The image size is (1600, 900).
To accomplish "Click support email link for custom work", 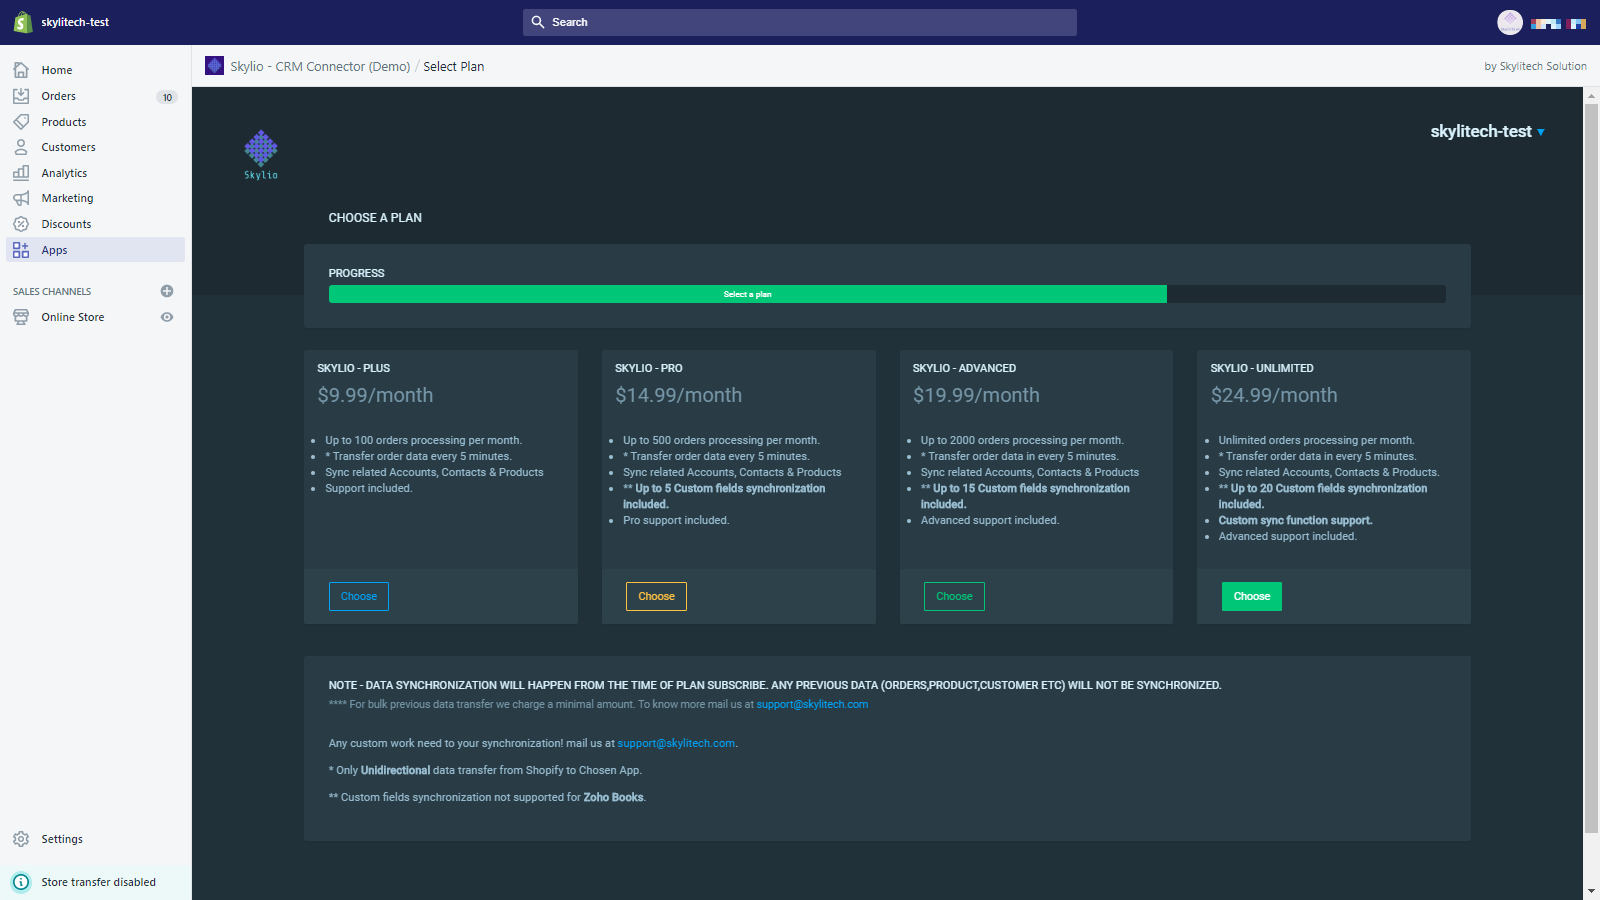I will pyautogui.click(x=676, y=743).
